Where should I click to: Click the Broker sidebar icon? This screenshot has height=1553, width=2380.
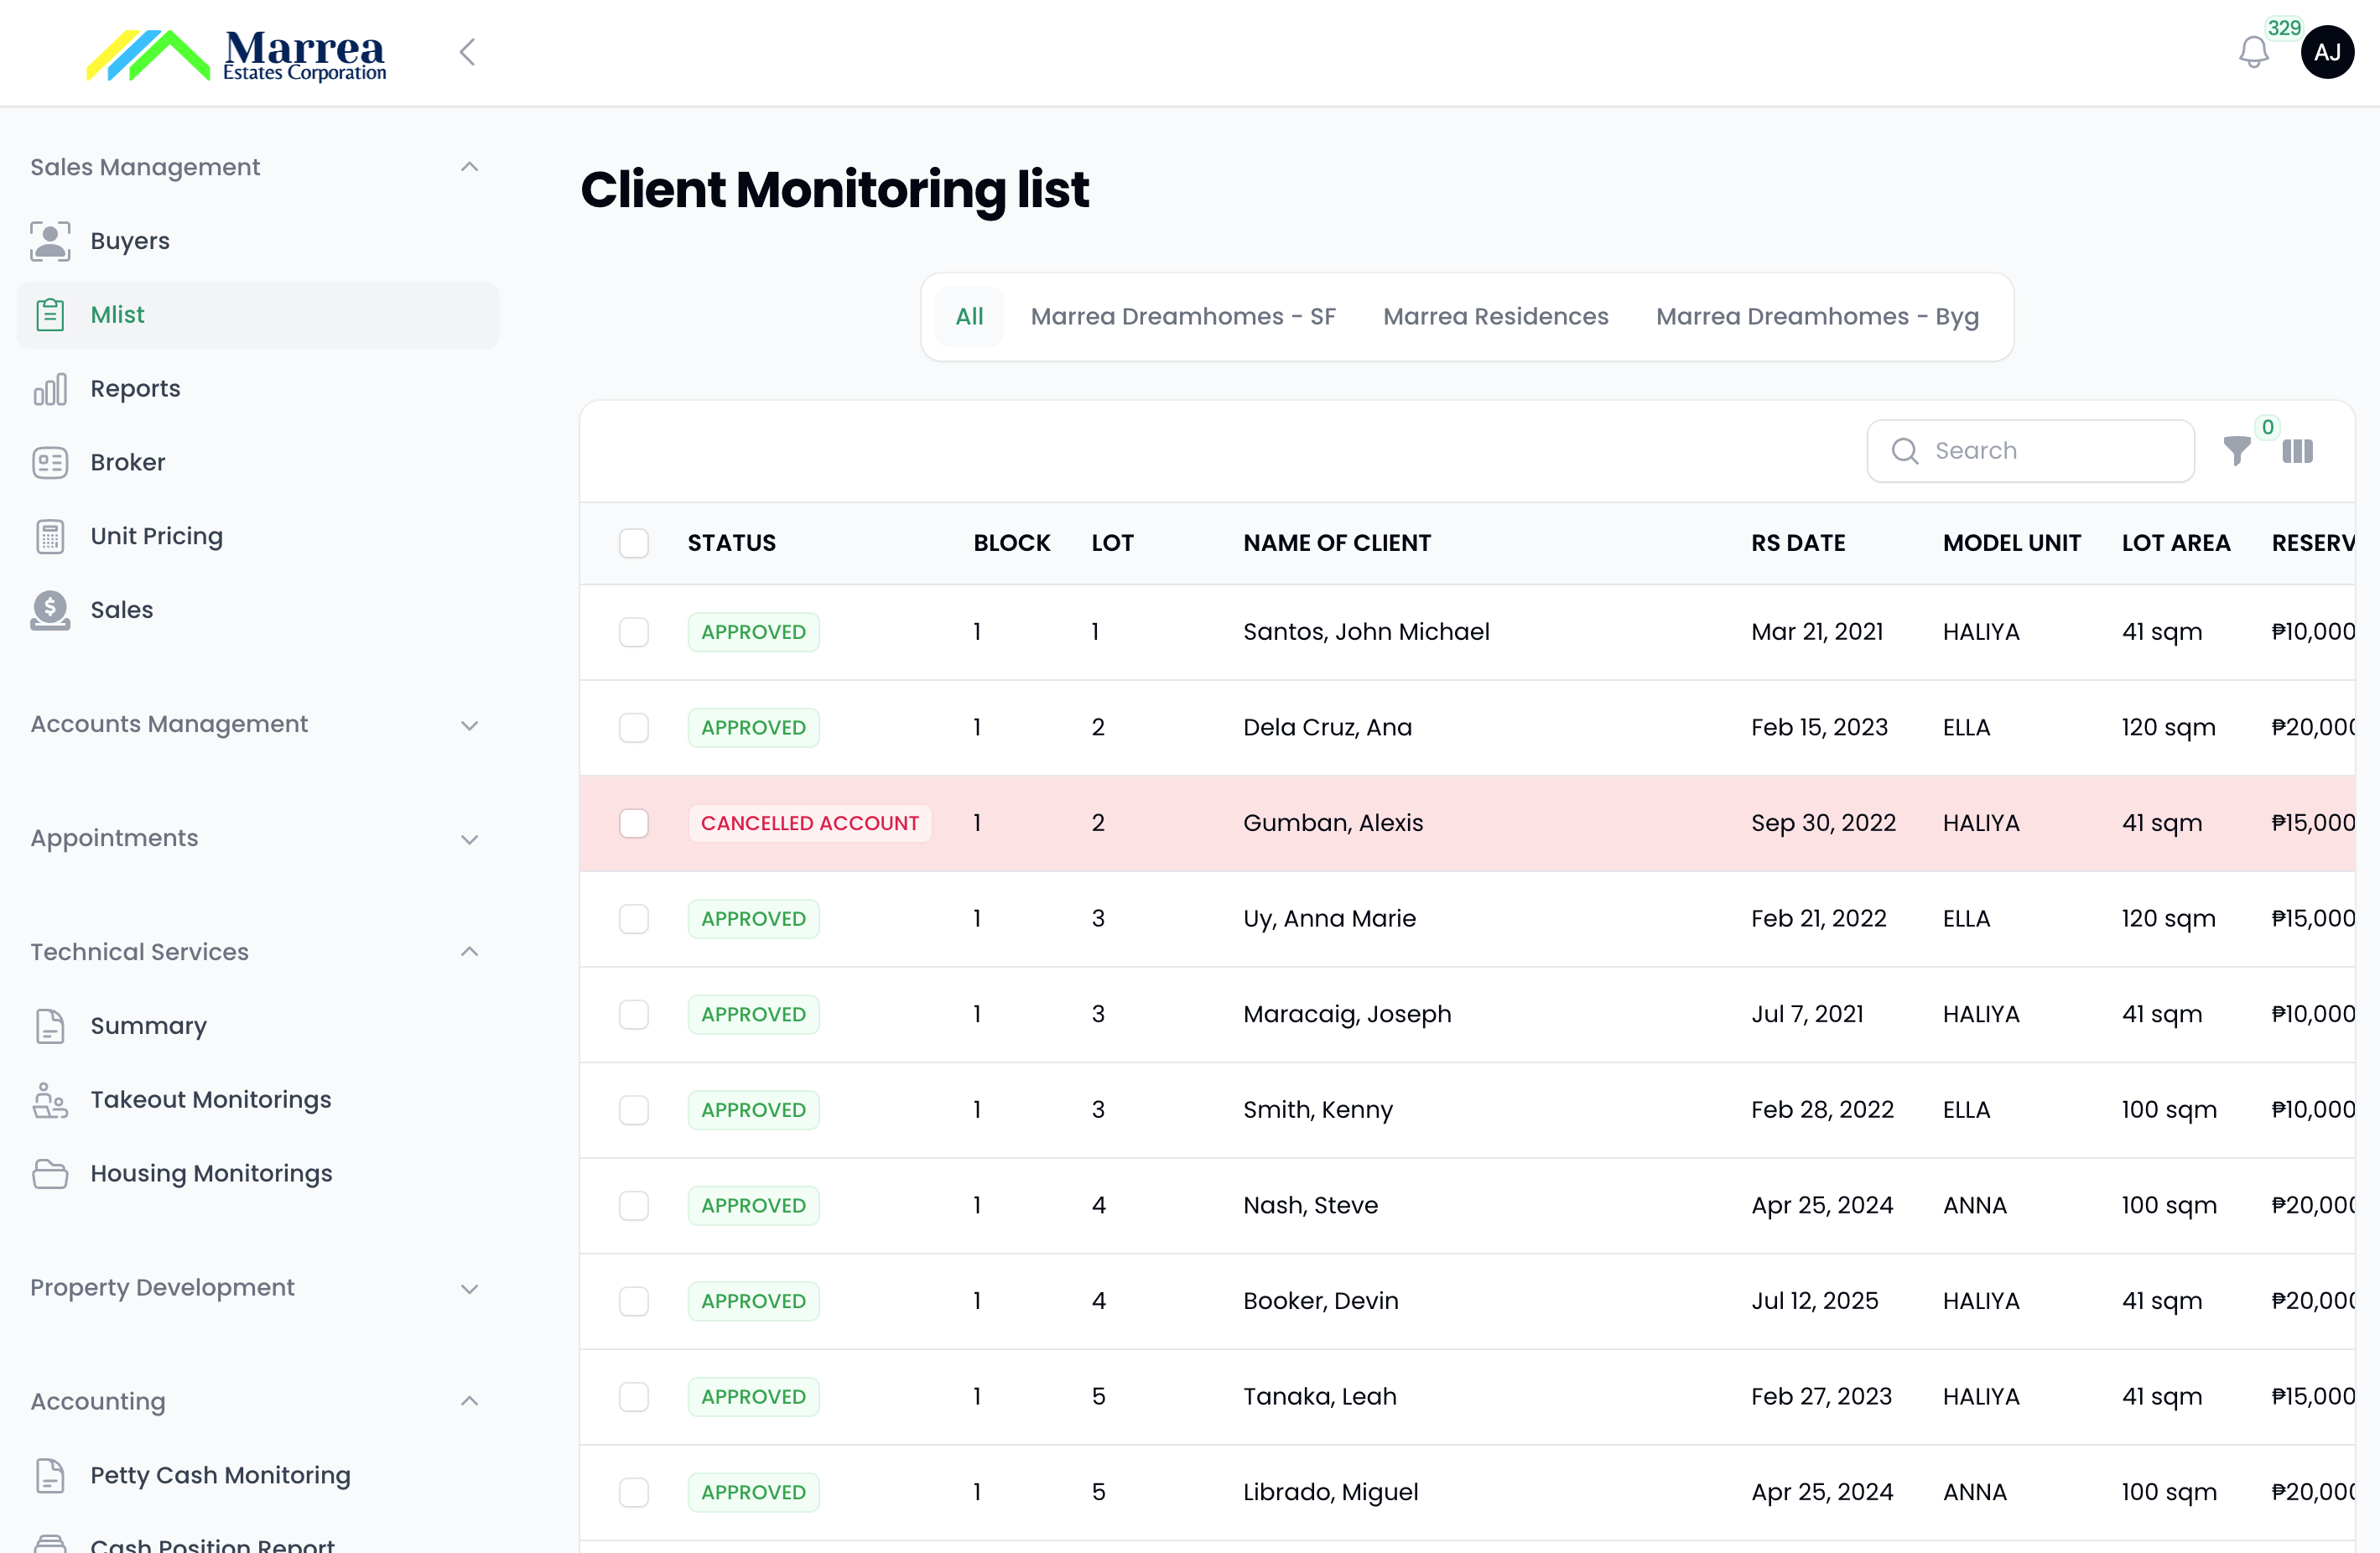[x=50, y=461]
